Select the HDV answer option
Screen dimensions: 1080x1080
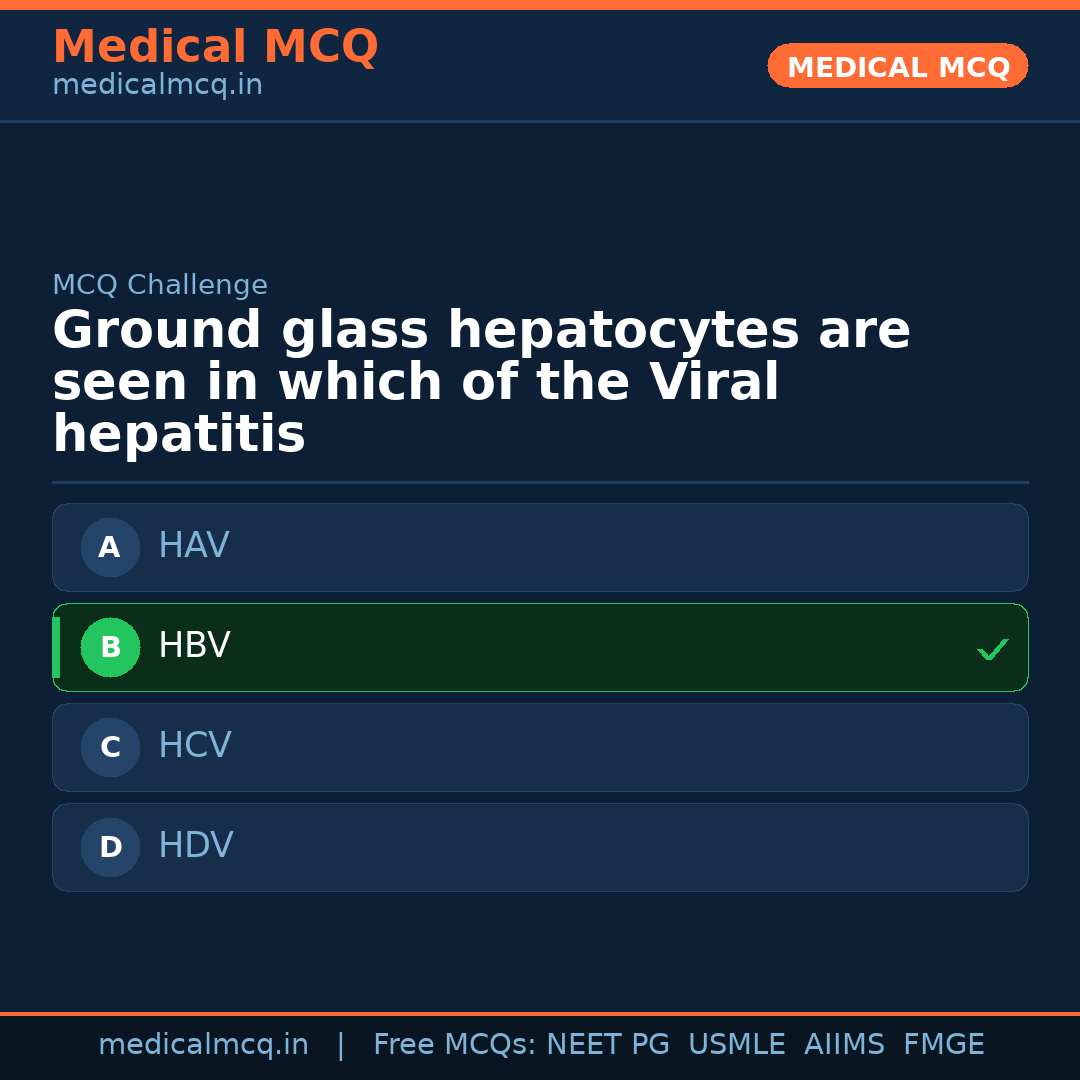[540, 847]
